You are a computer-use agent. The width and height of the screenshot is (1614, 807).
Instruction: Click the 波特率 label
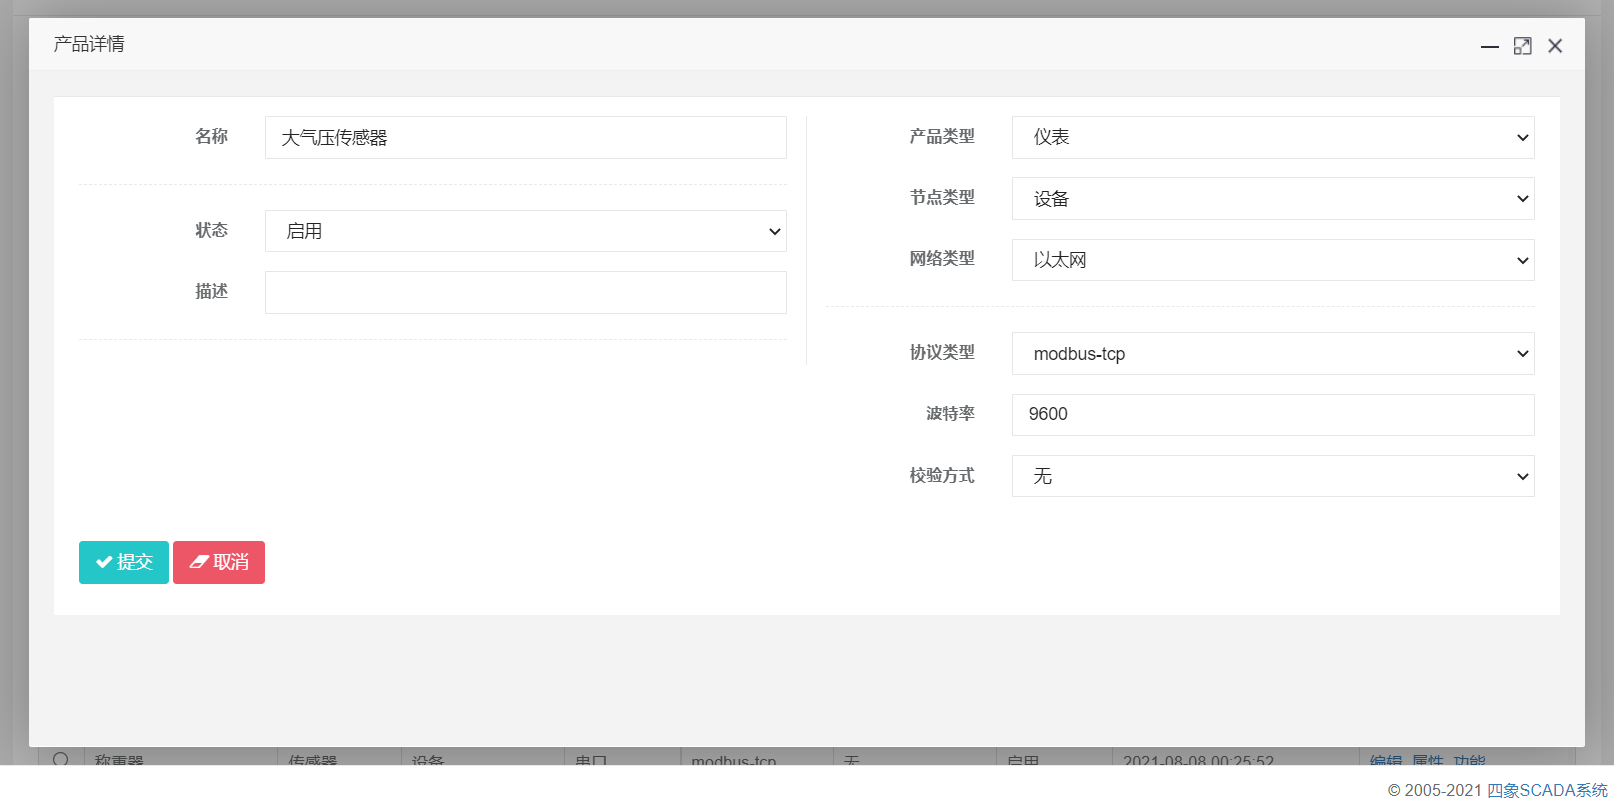950,413
